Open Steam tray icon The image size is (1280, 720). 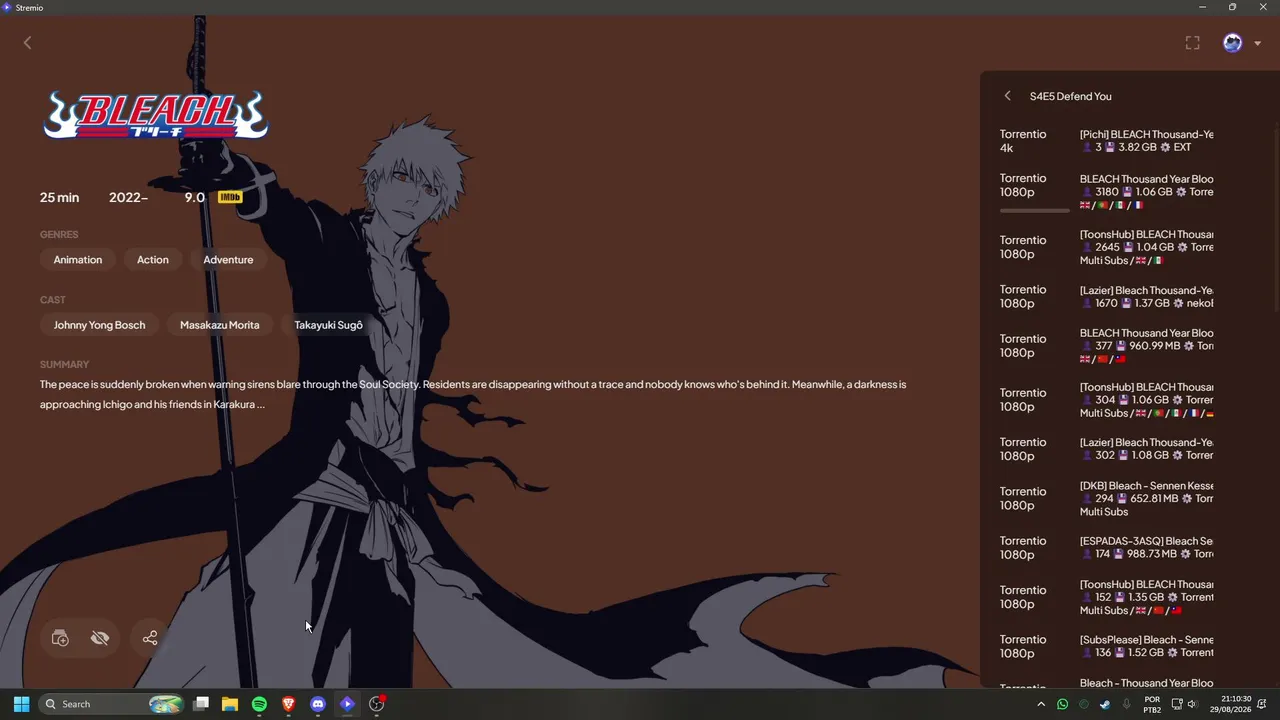[x=1105, y=704]
